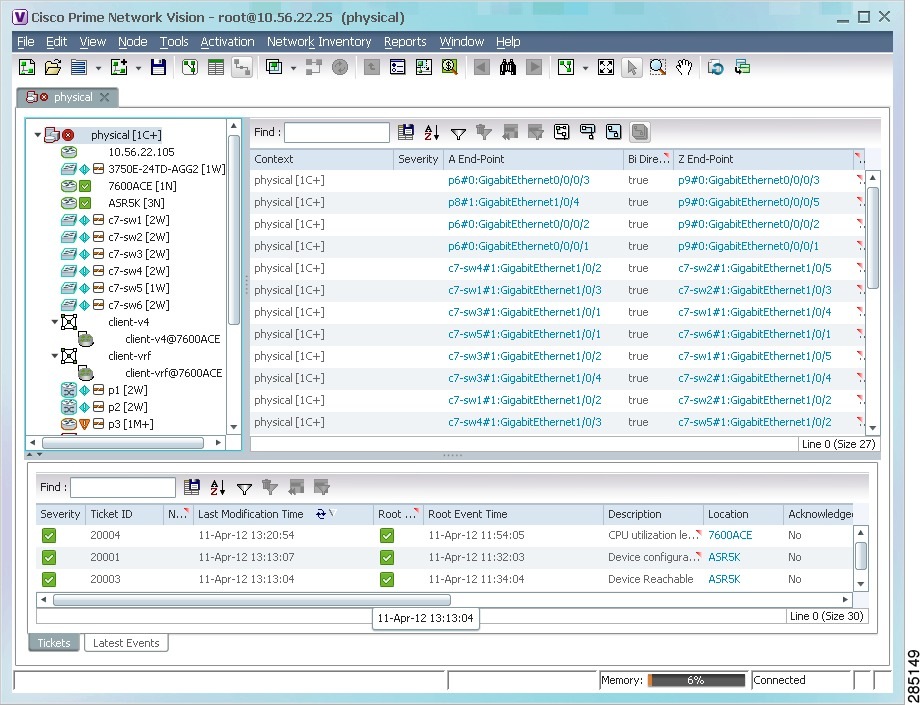Select the Tickets tab

54,643
